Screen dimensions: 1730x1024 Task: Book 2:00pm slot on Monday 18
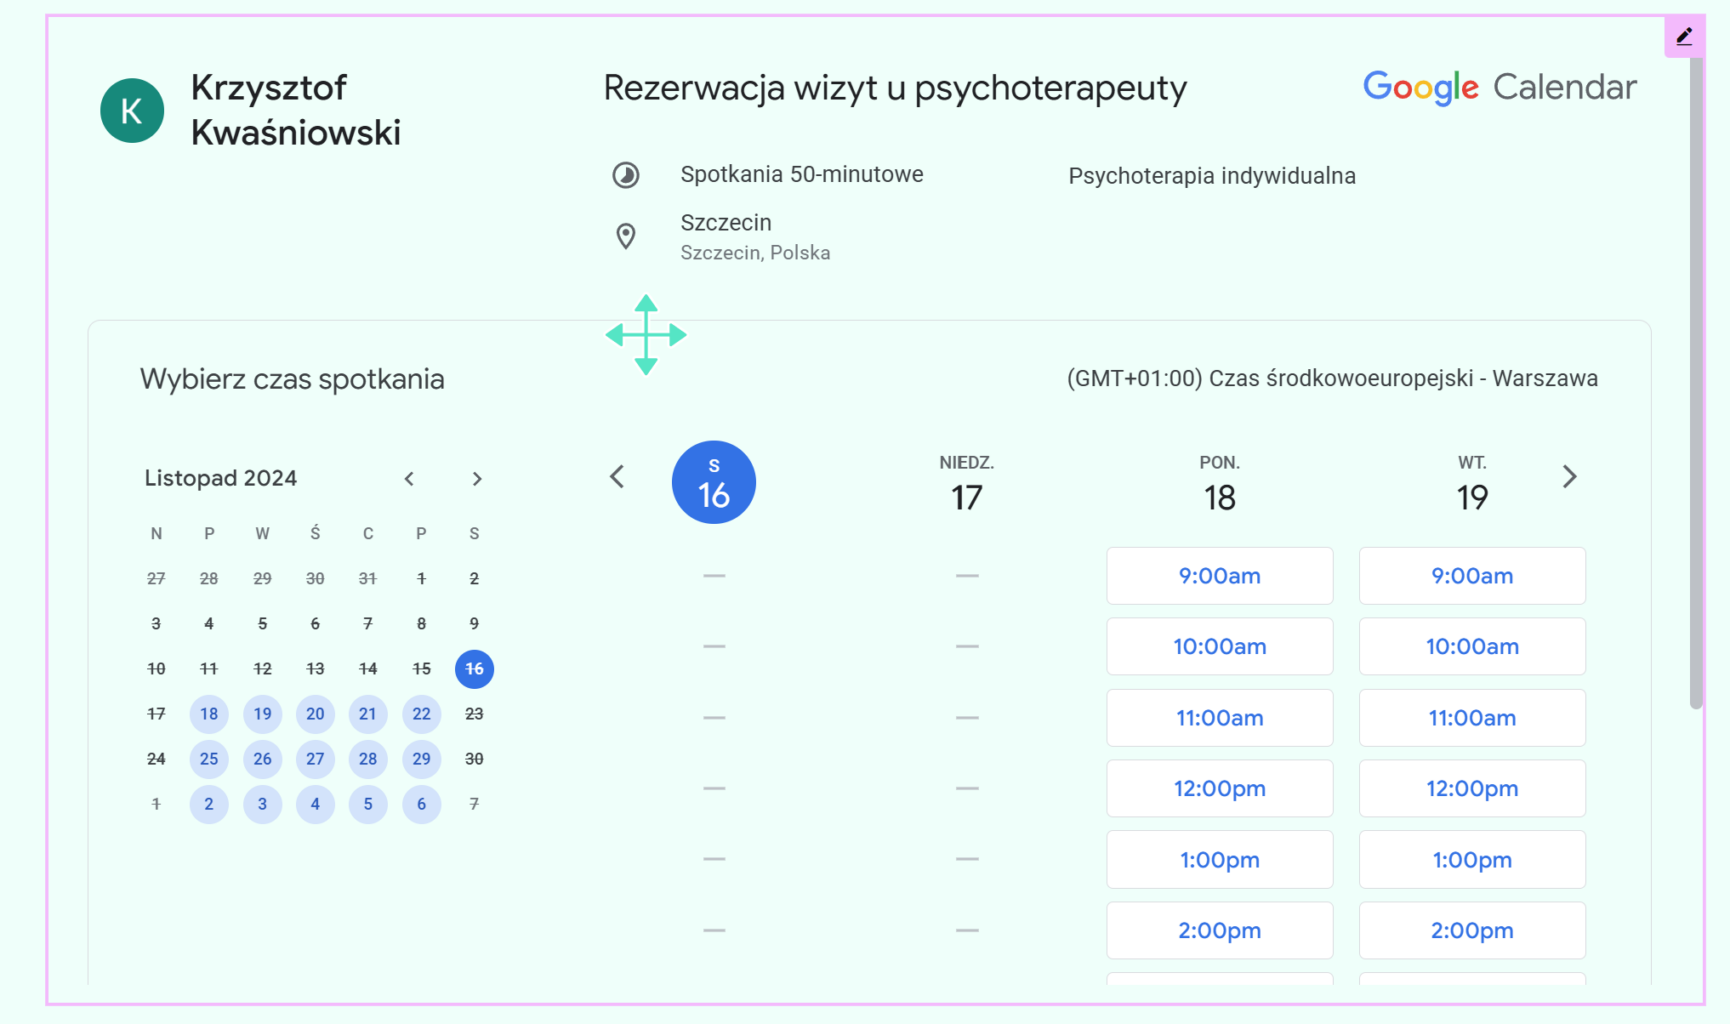(x=1220, y=931)
